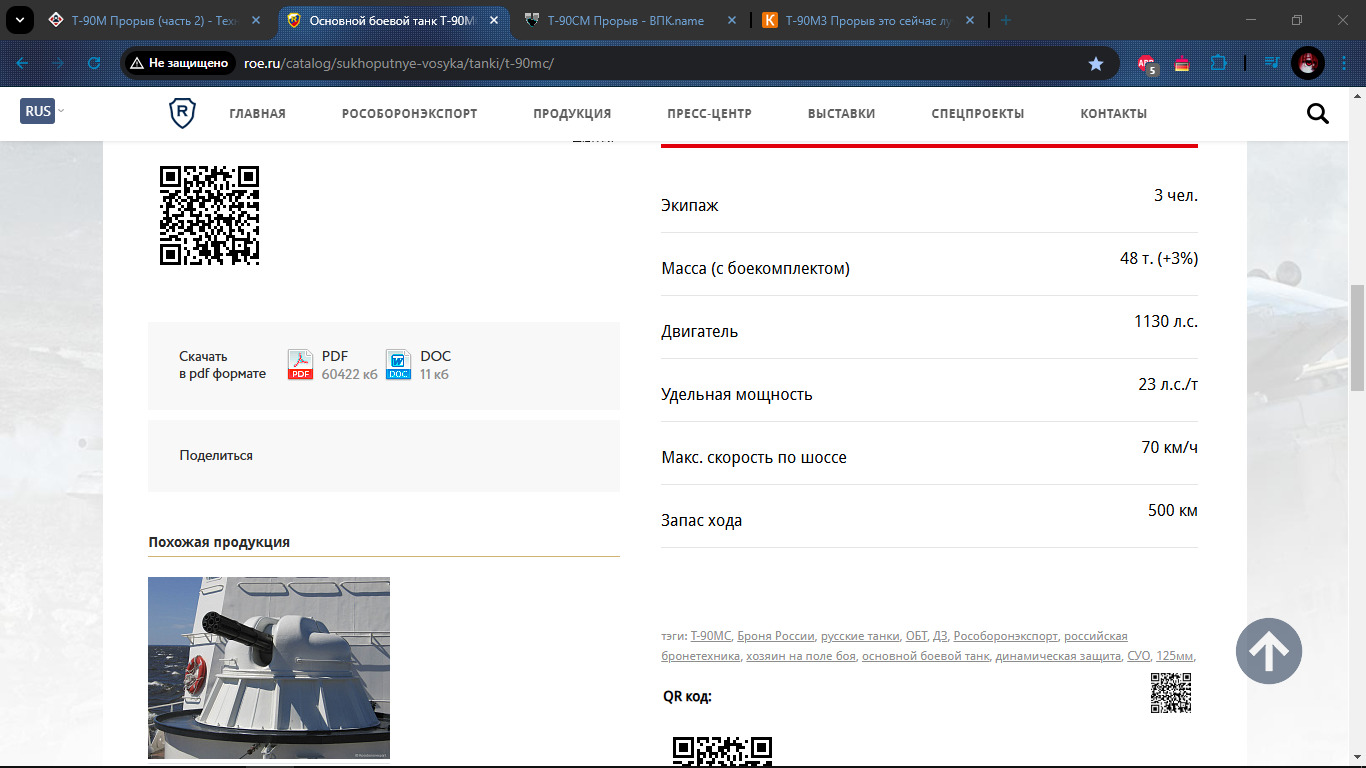Open the naval gun similar product thumbnail
This screenshot has height=768, width=1366.
(x=269, y=668)
